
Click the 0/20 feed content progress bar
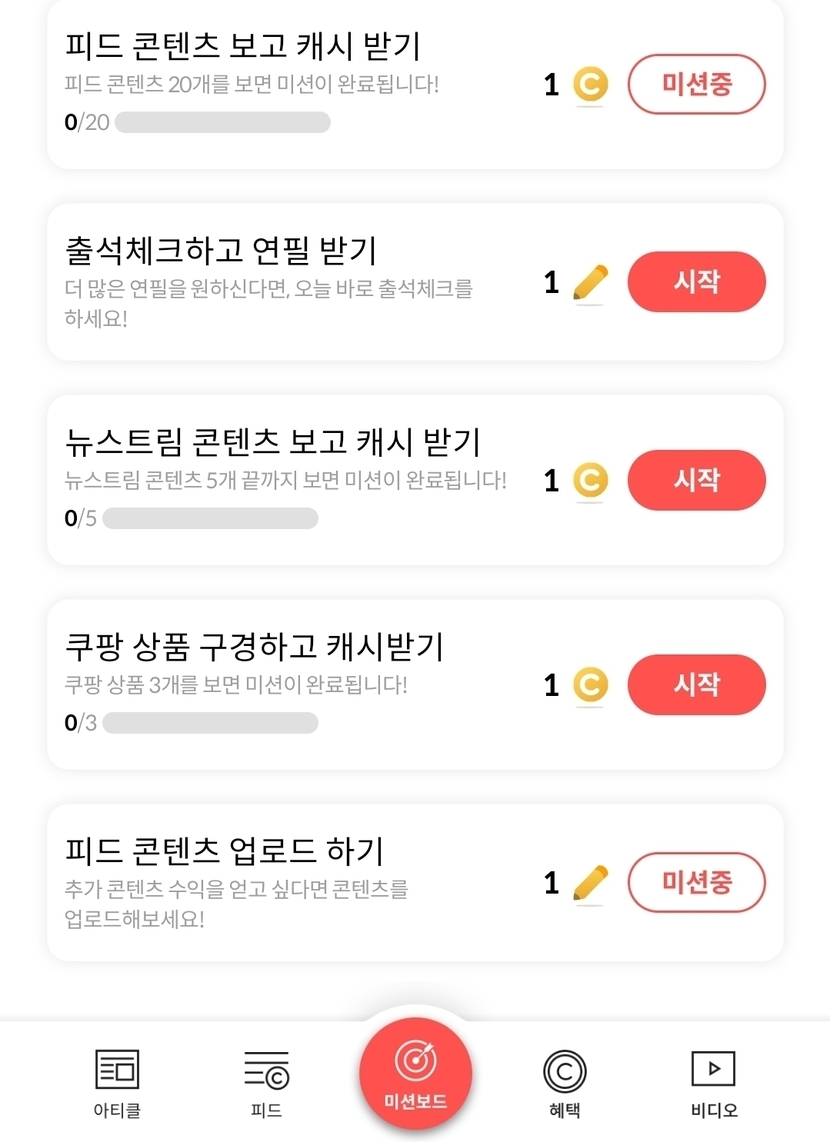click(x=222, y=123)
